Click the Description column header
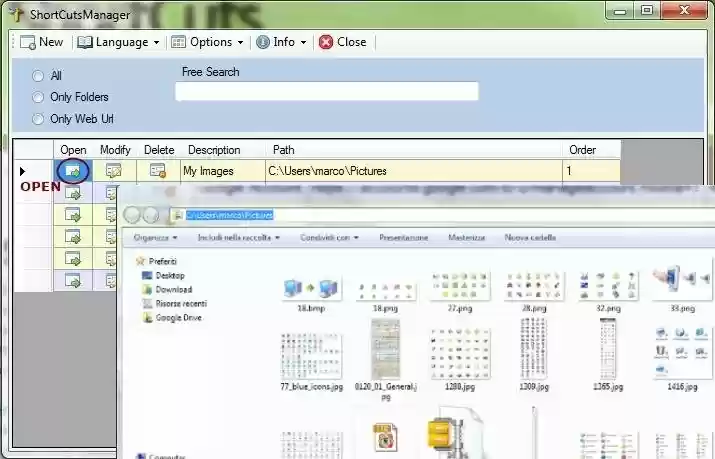The image size is (715, 459). click(223, 150)
